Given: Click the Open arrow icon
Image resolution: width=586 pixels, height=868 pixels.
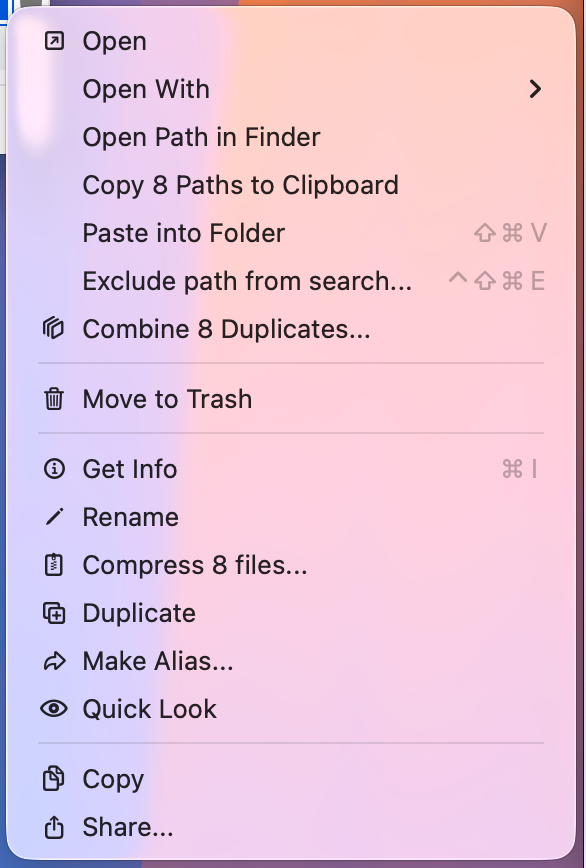Looking at the screenshot, I should [53, 41].
